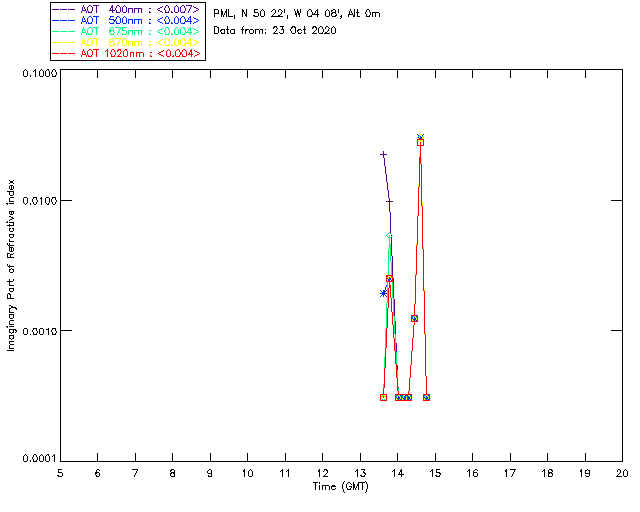The image size is (640, 512).
Task: Click the 'Data from: 23 Oct 2020' line
Action: tap(275, 31)
